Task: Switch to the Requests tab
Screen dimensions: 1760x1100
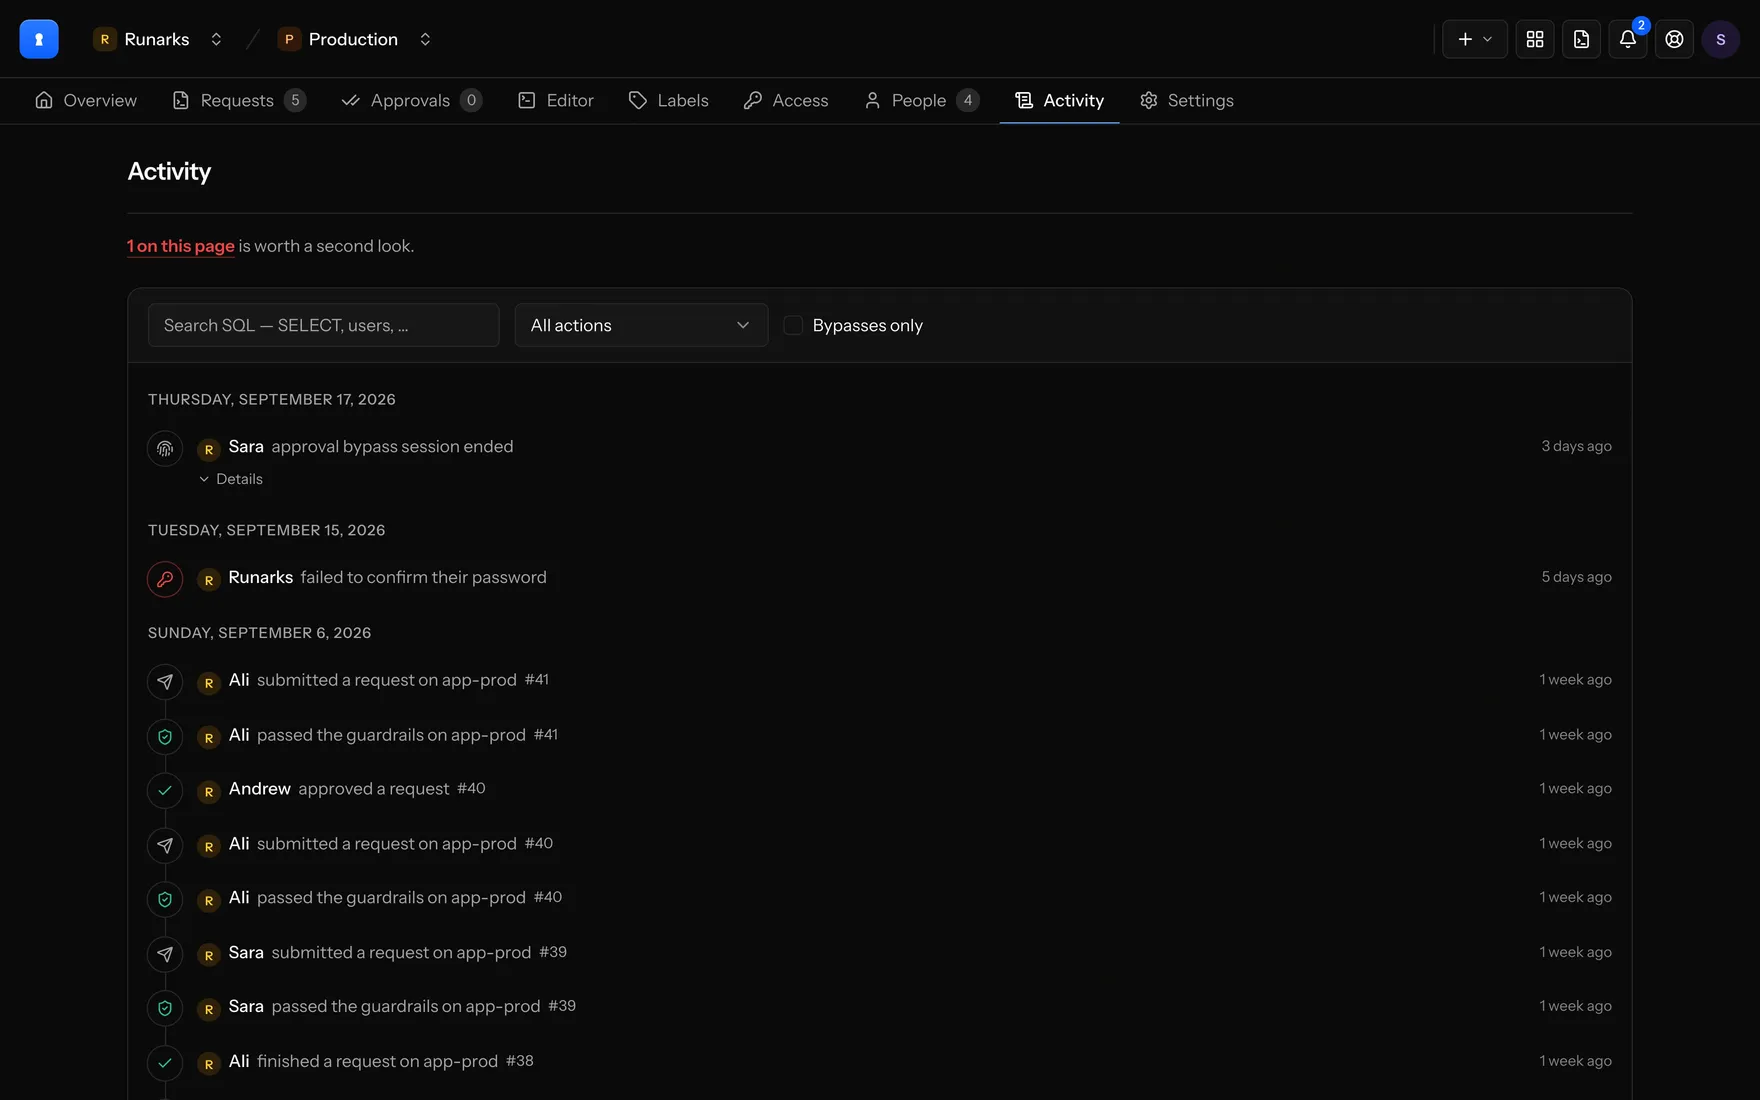Action: 239,100
